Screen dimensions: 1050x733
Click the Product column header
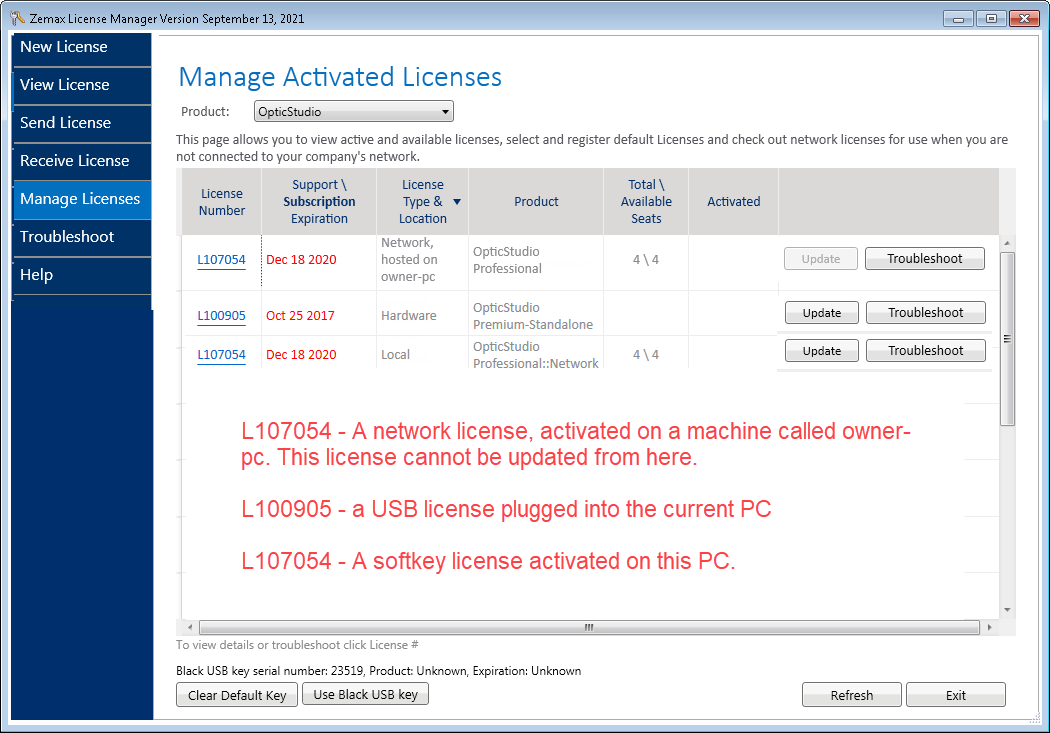coord(536,201)
